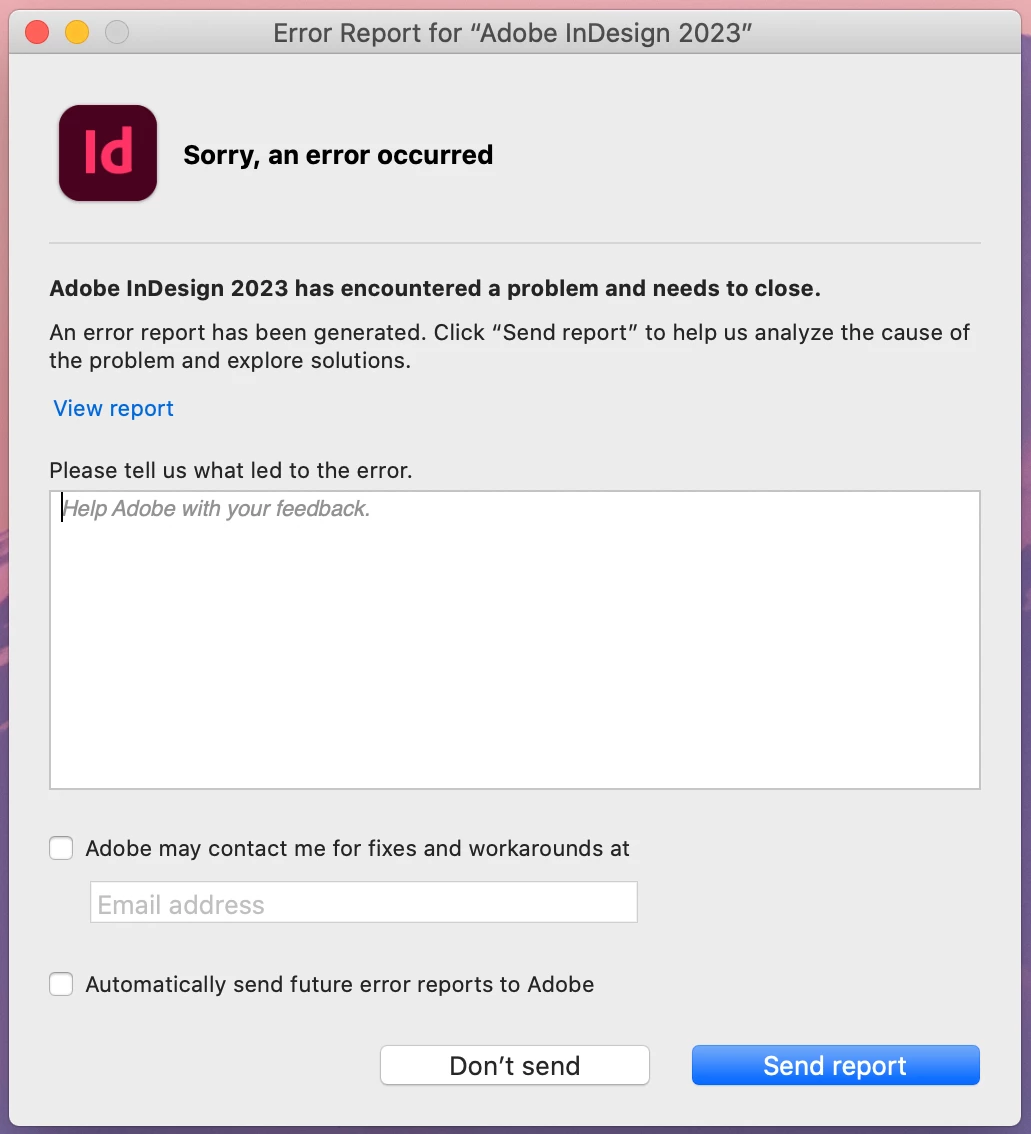Viewport: 1031px width, 1134px height.
Task: Minimize the dialog using the yellow button
Action: pyautogui.click(x=77, y=33)
